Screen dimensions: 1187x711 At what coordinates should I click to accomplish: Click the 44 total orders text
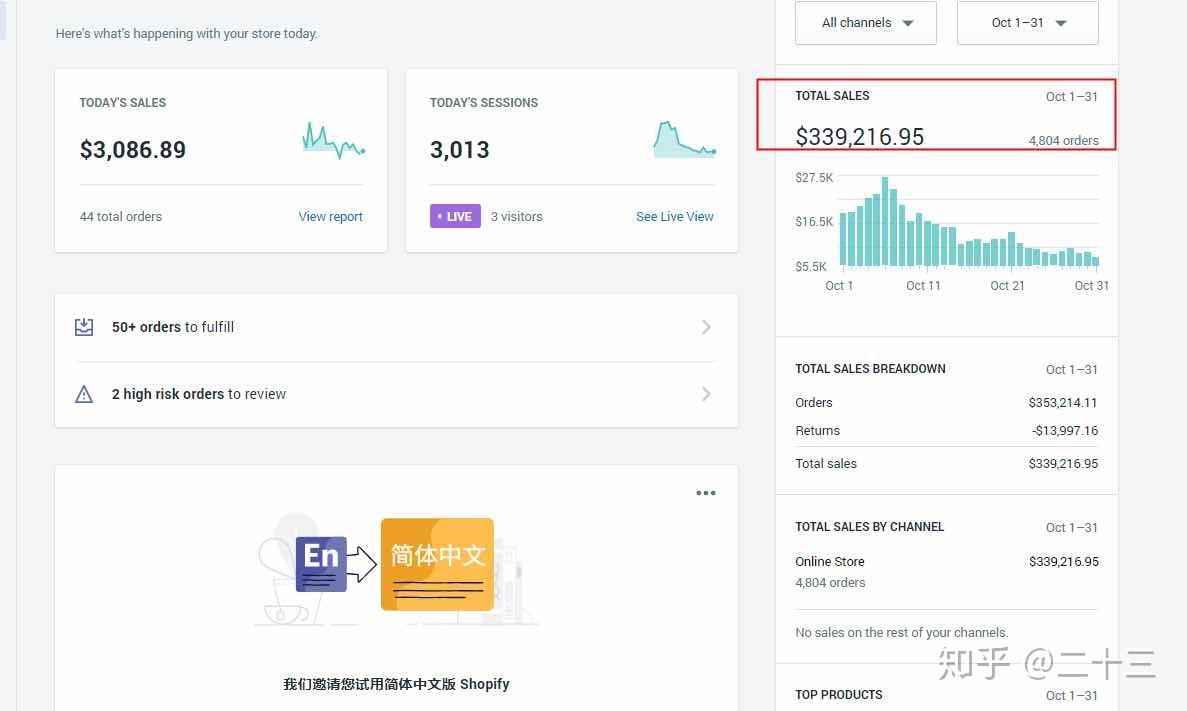pyautogui.click(x=120, y=217)
